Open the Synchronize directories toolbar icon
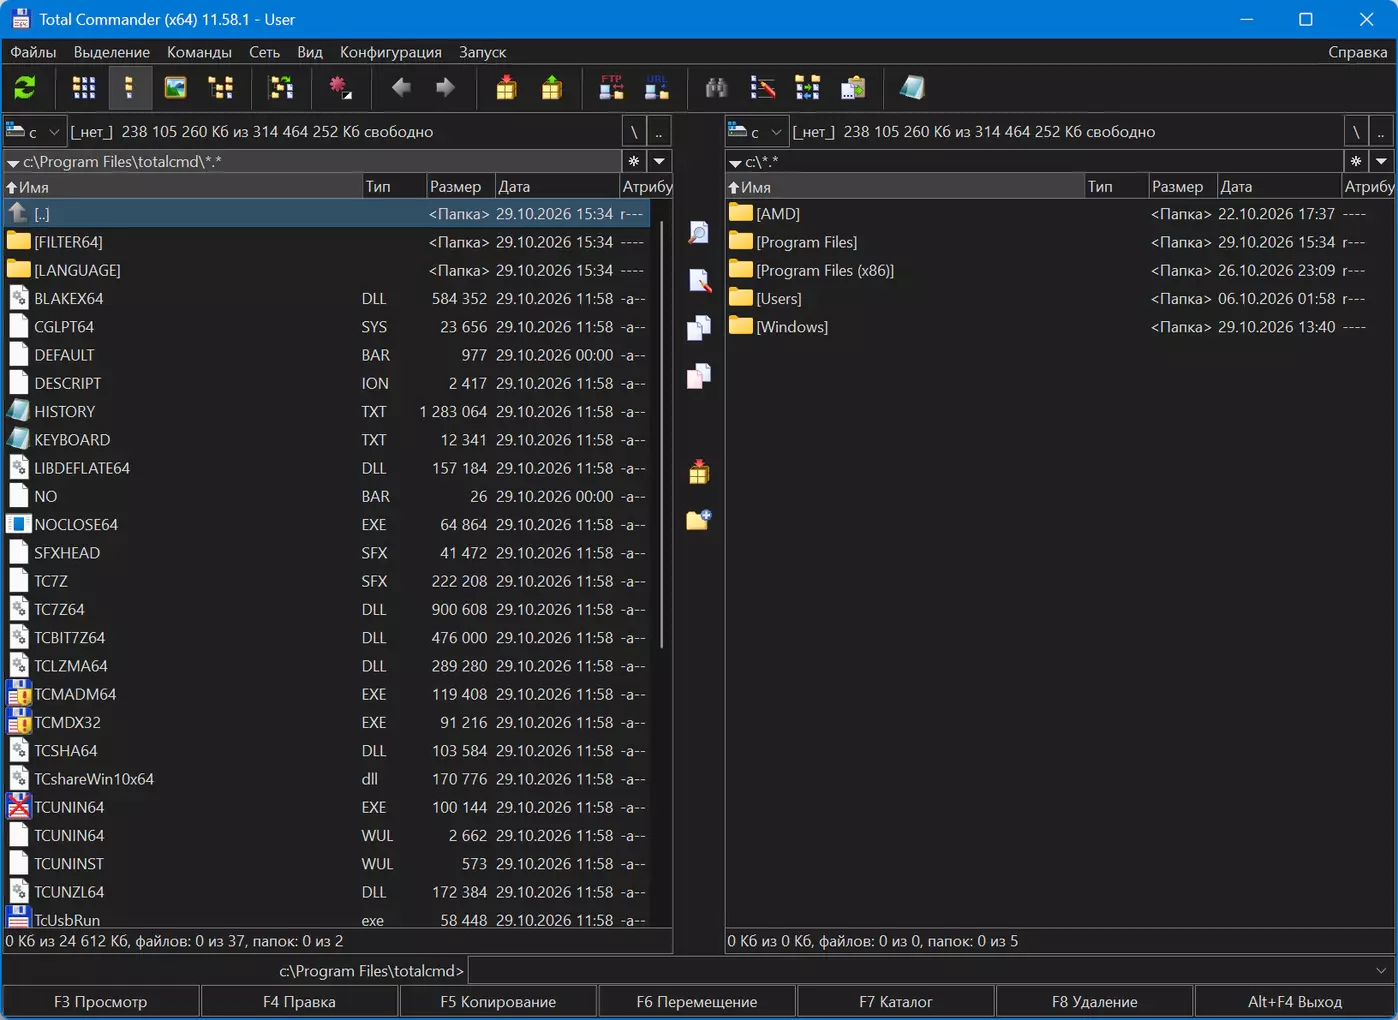Image resolution: width=1398 pixels, height=1020 pixels. pyautogui.click(x=807, y=88)
